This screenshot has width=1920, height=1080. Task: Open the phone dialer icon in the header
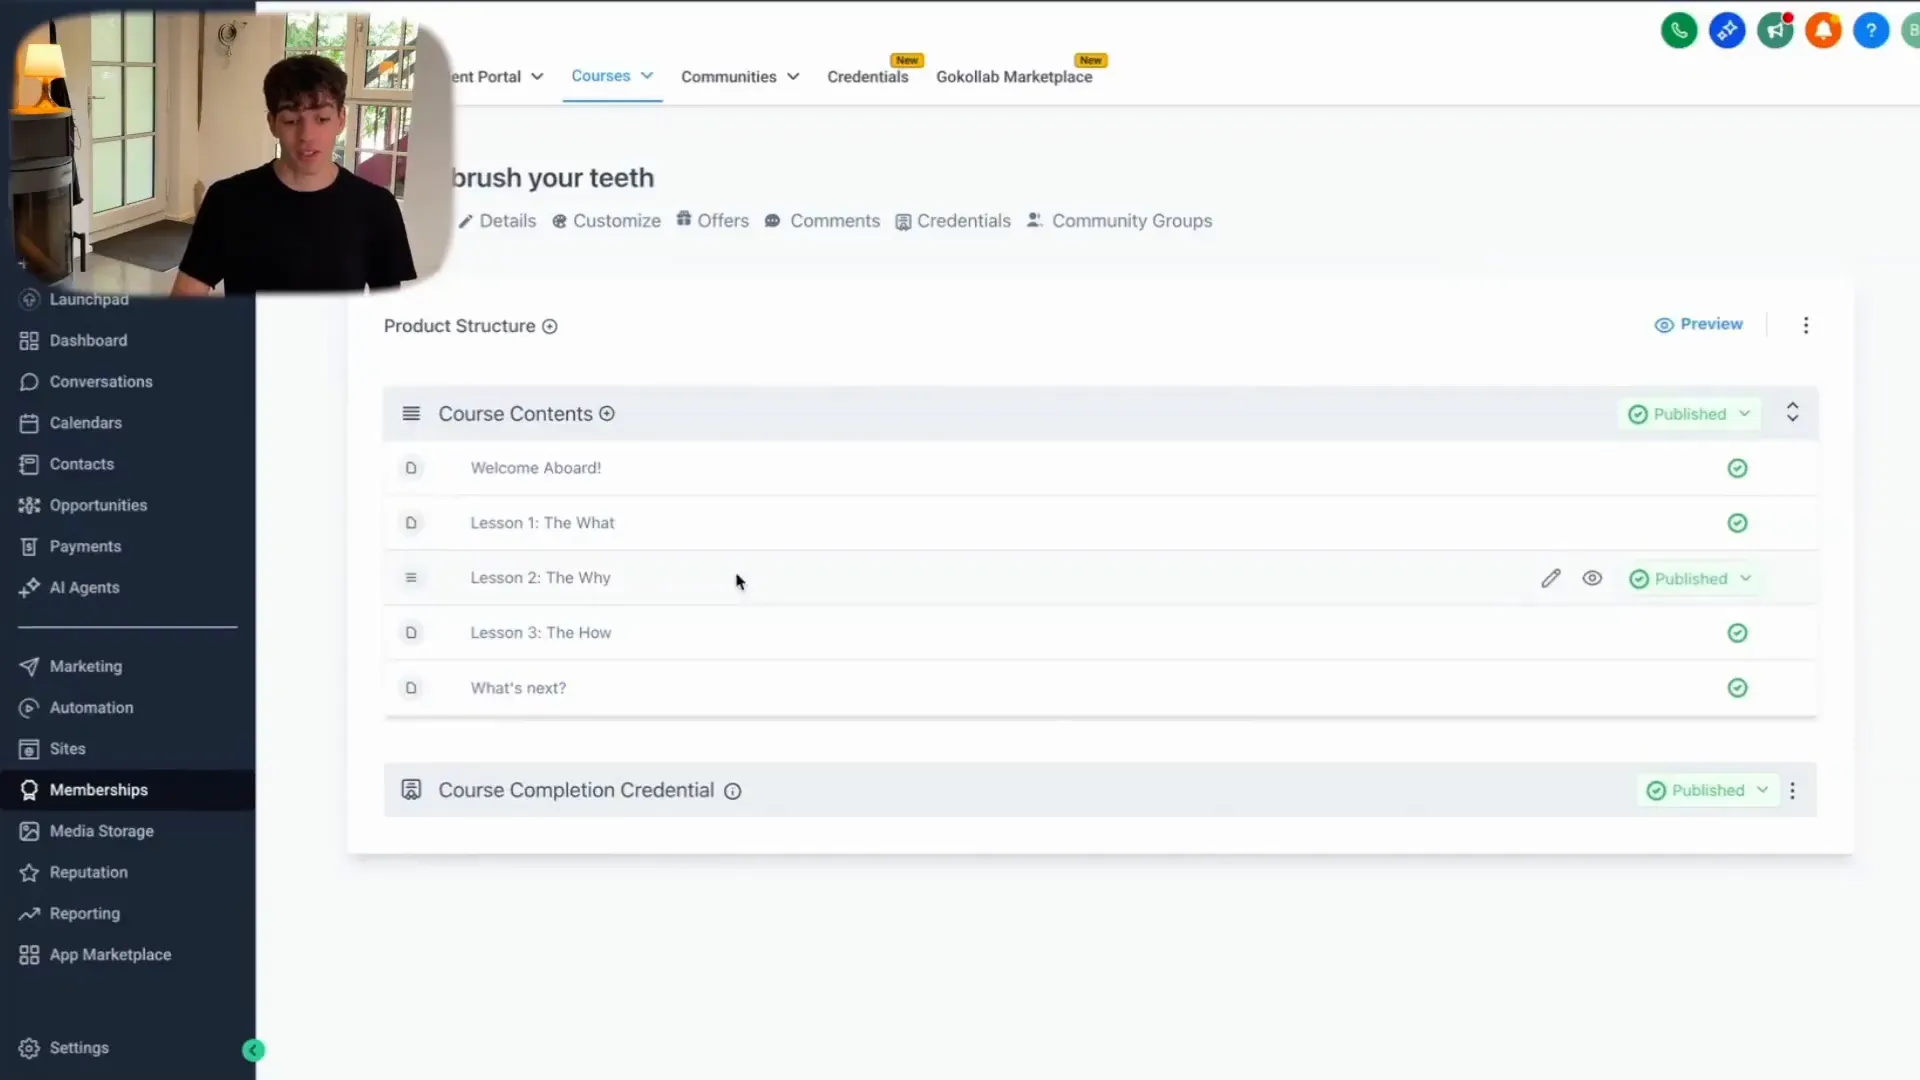[1678, 30]
